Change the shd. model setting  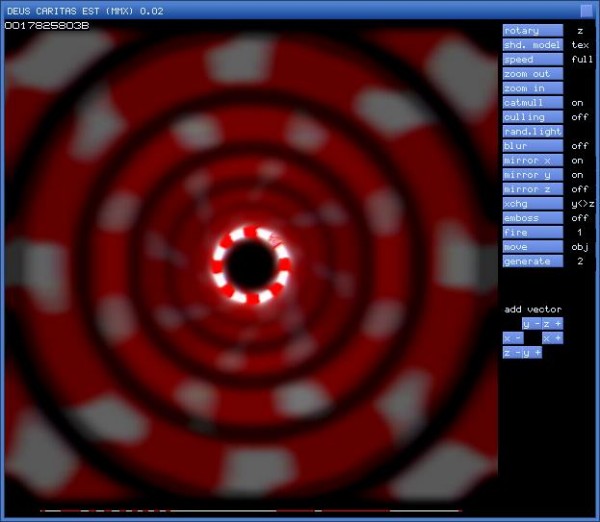click(x=532, y=45)
